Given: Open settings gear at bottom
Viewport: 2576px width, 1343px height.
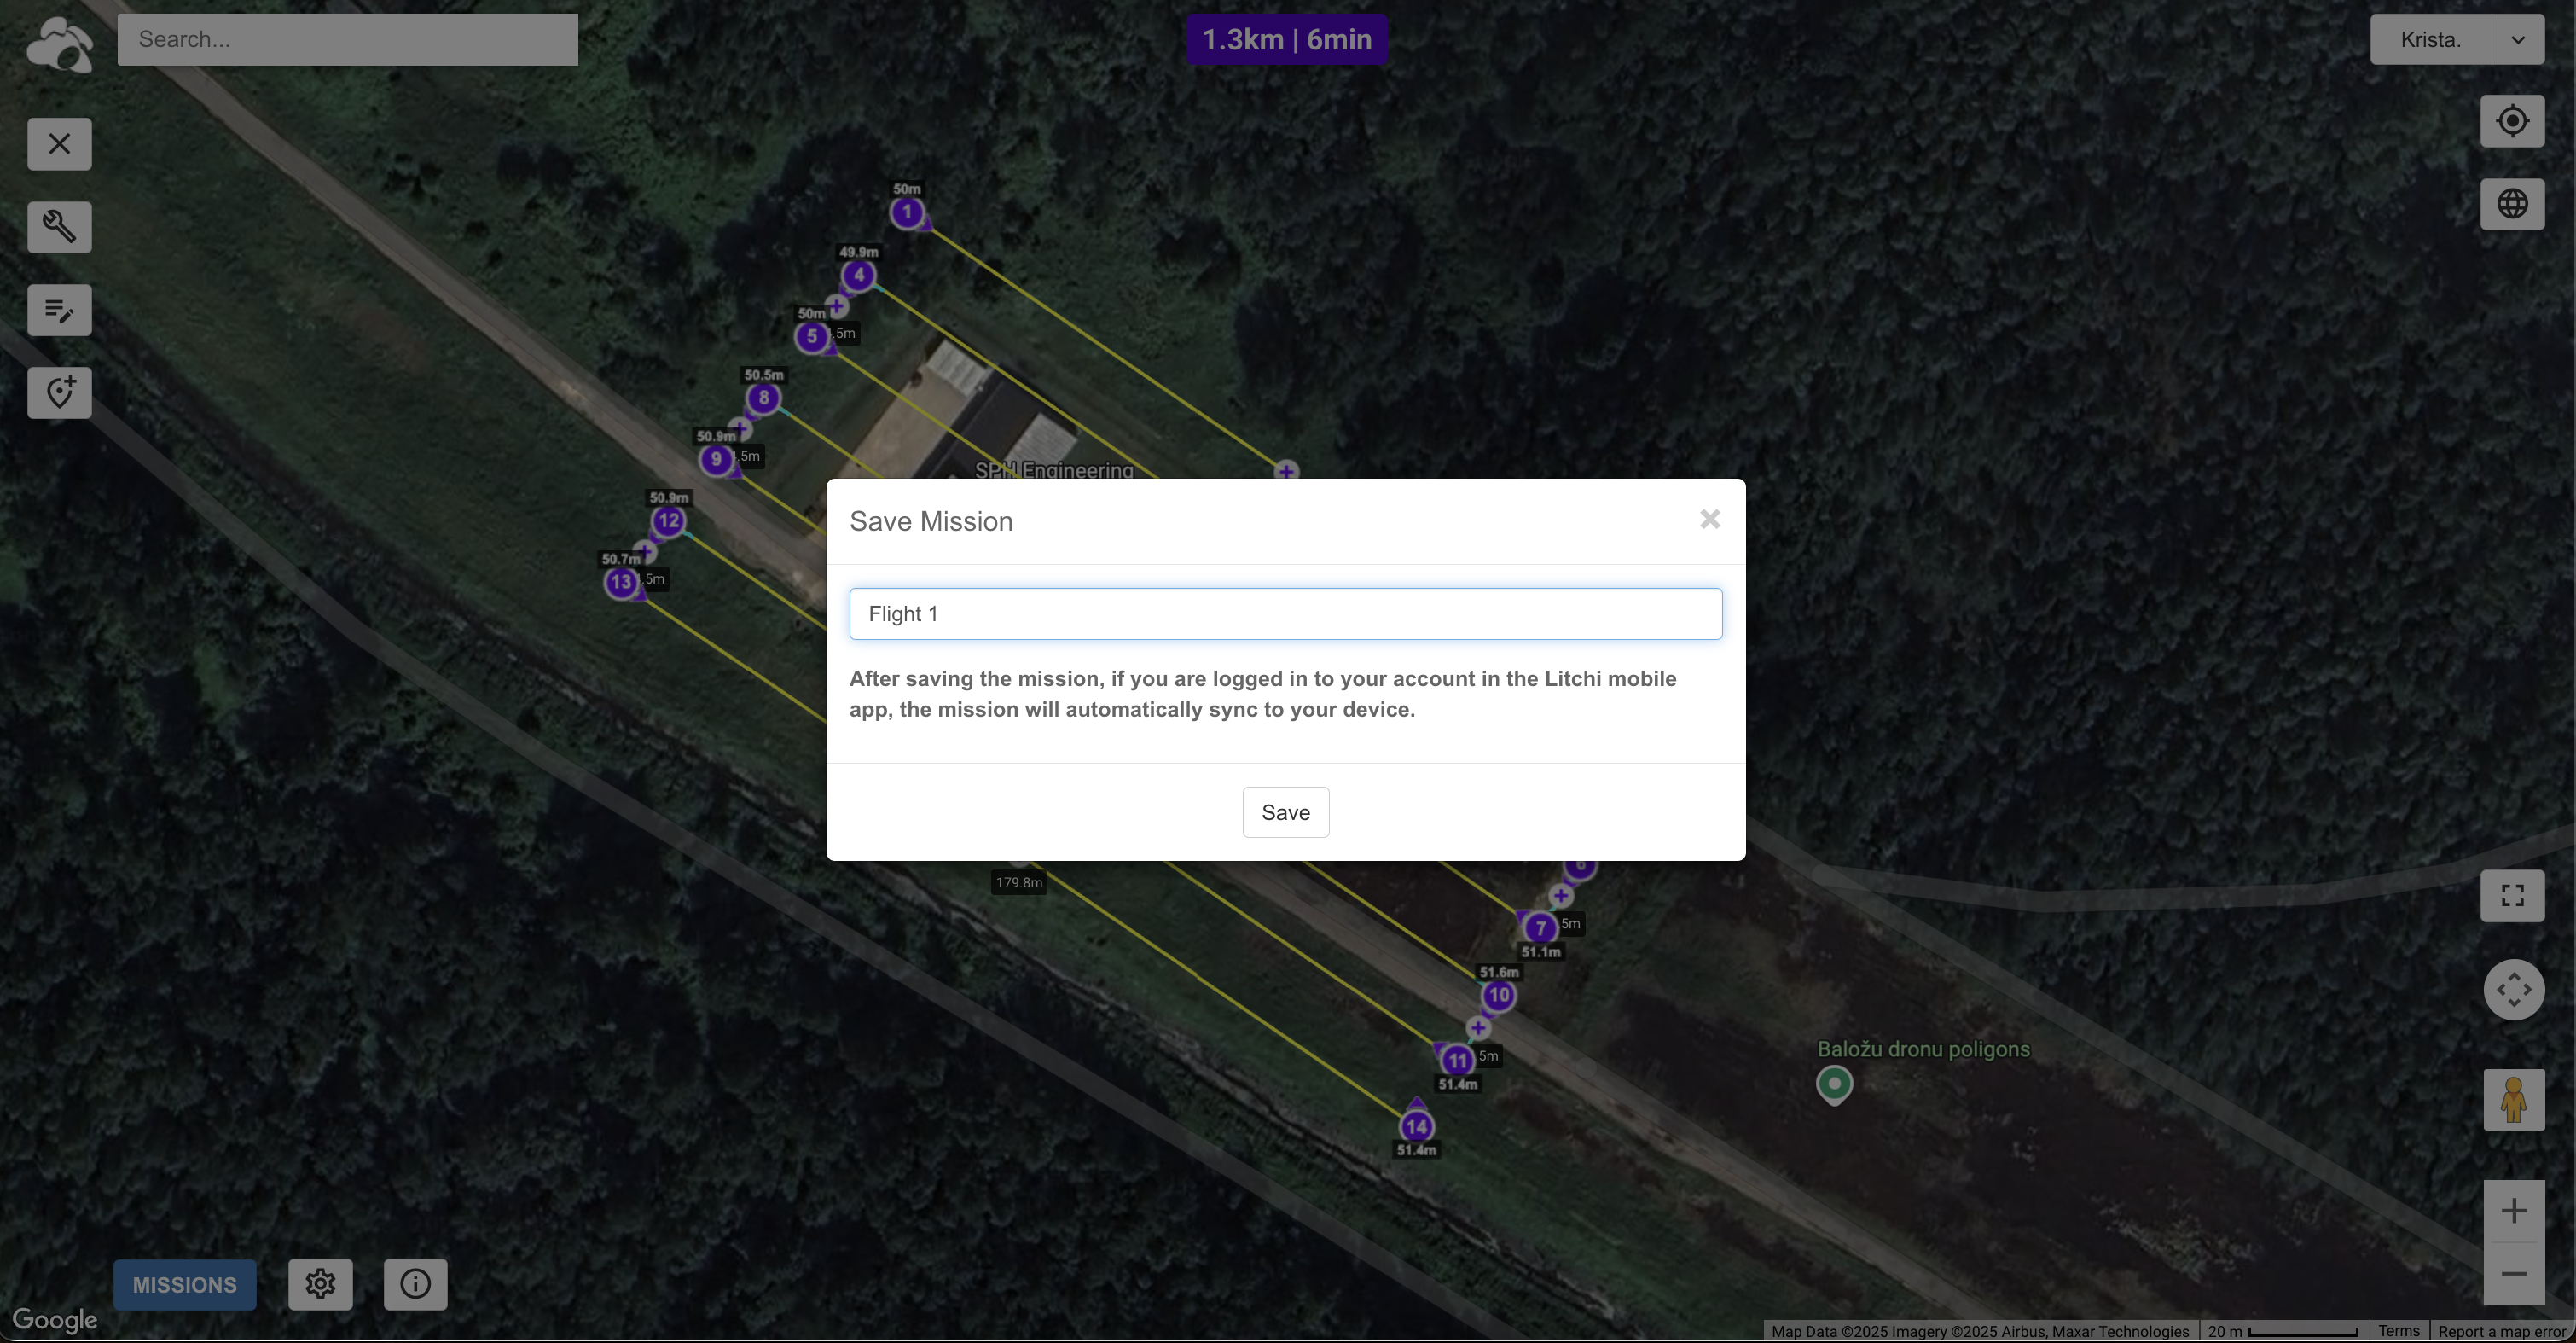Looking at the screenshot, I should coord(320,1283).
